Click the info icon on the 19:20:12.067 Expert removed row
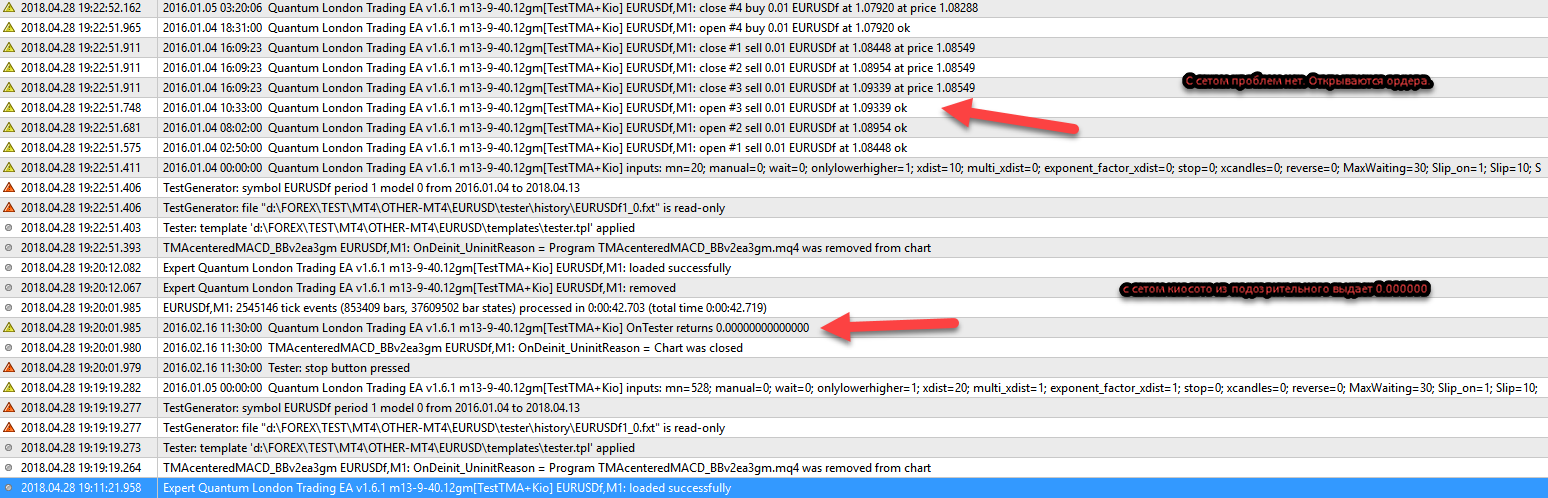 coord(9,287)
